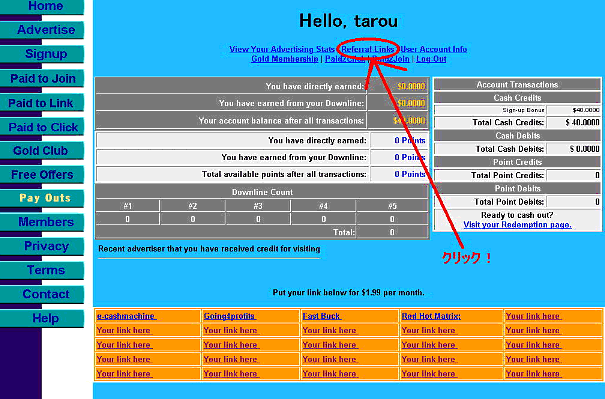Open the Gold Club section
Screen dimensions: 605x399
click(x=42, y=151)
